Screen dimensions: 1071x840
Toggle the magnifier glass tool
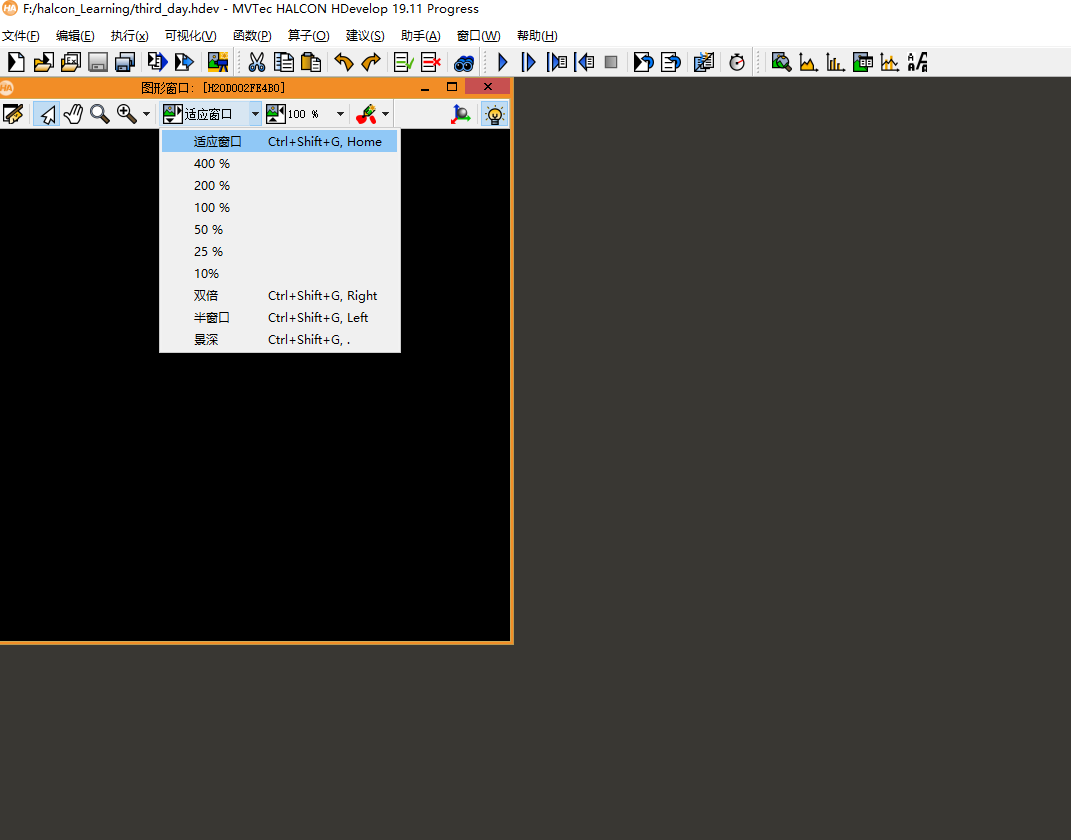click(100, 114)
